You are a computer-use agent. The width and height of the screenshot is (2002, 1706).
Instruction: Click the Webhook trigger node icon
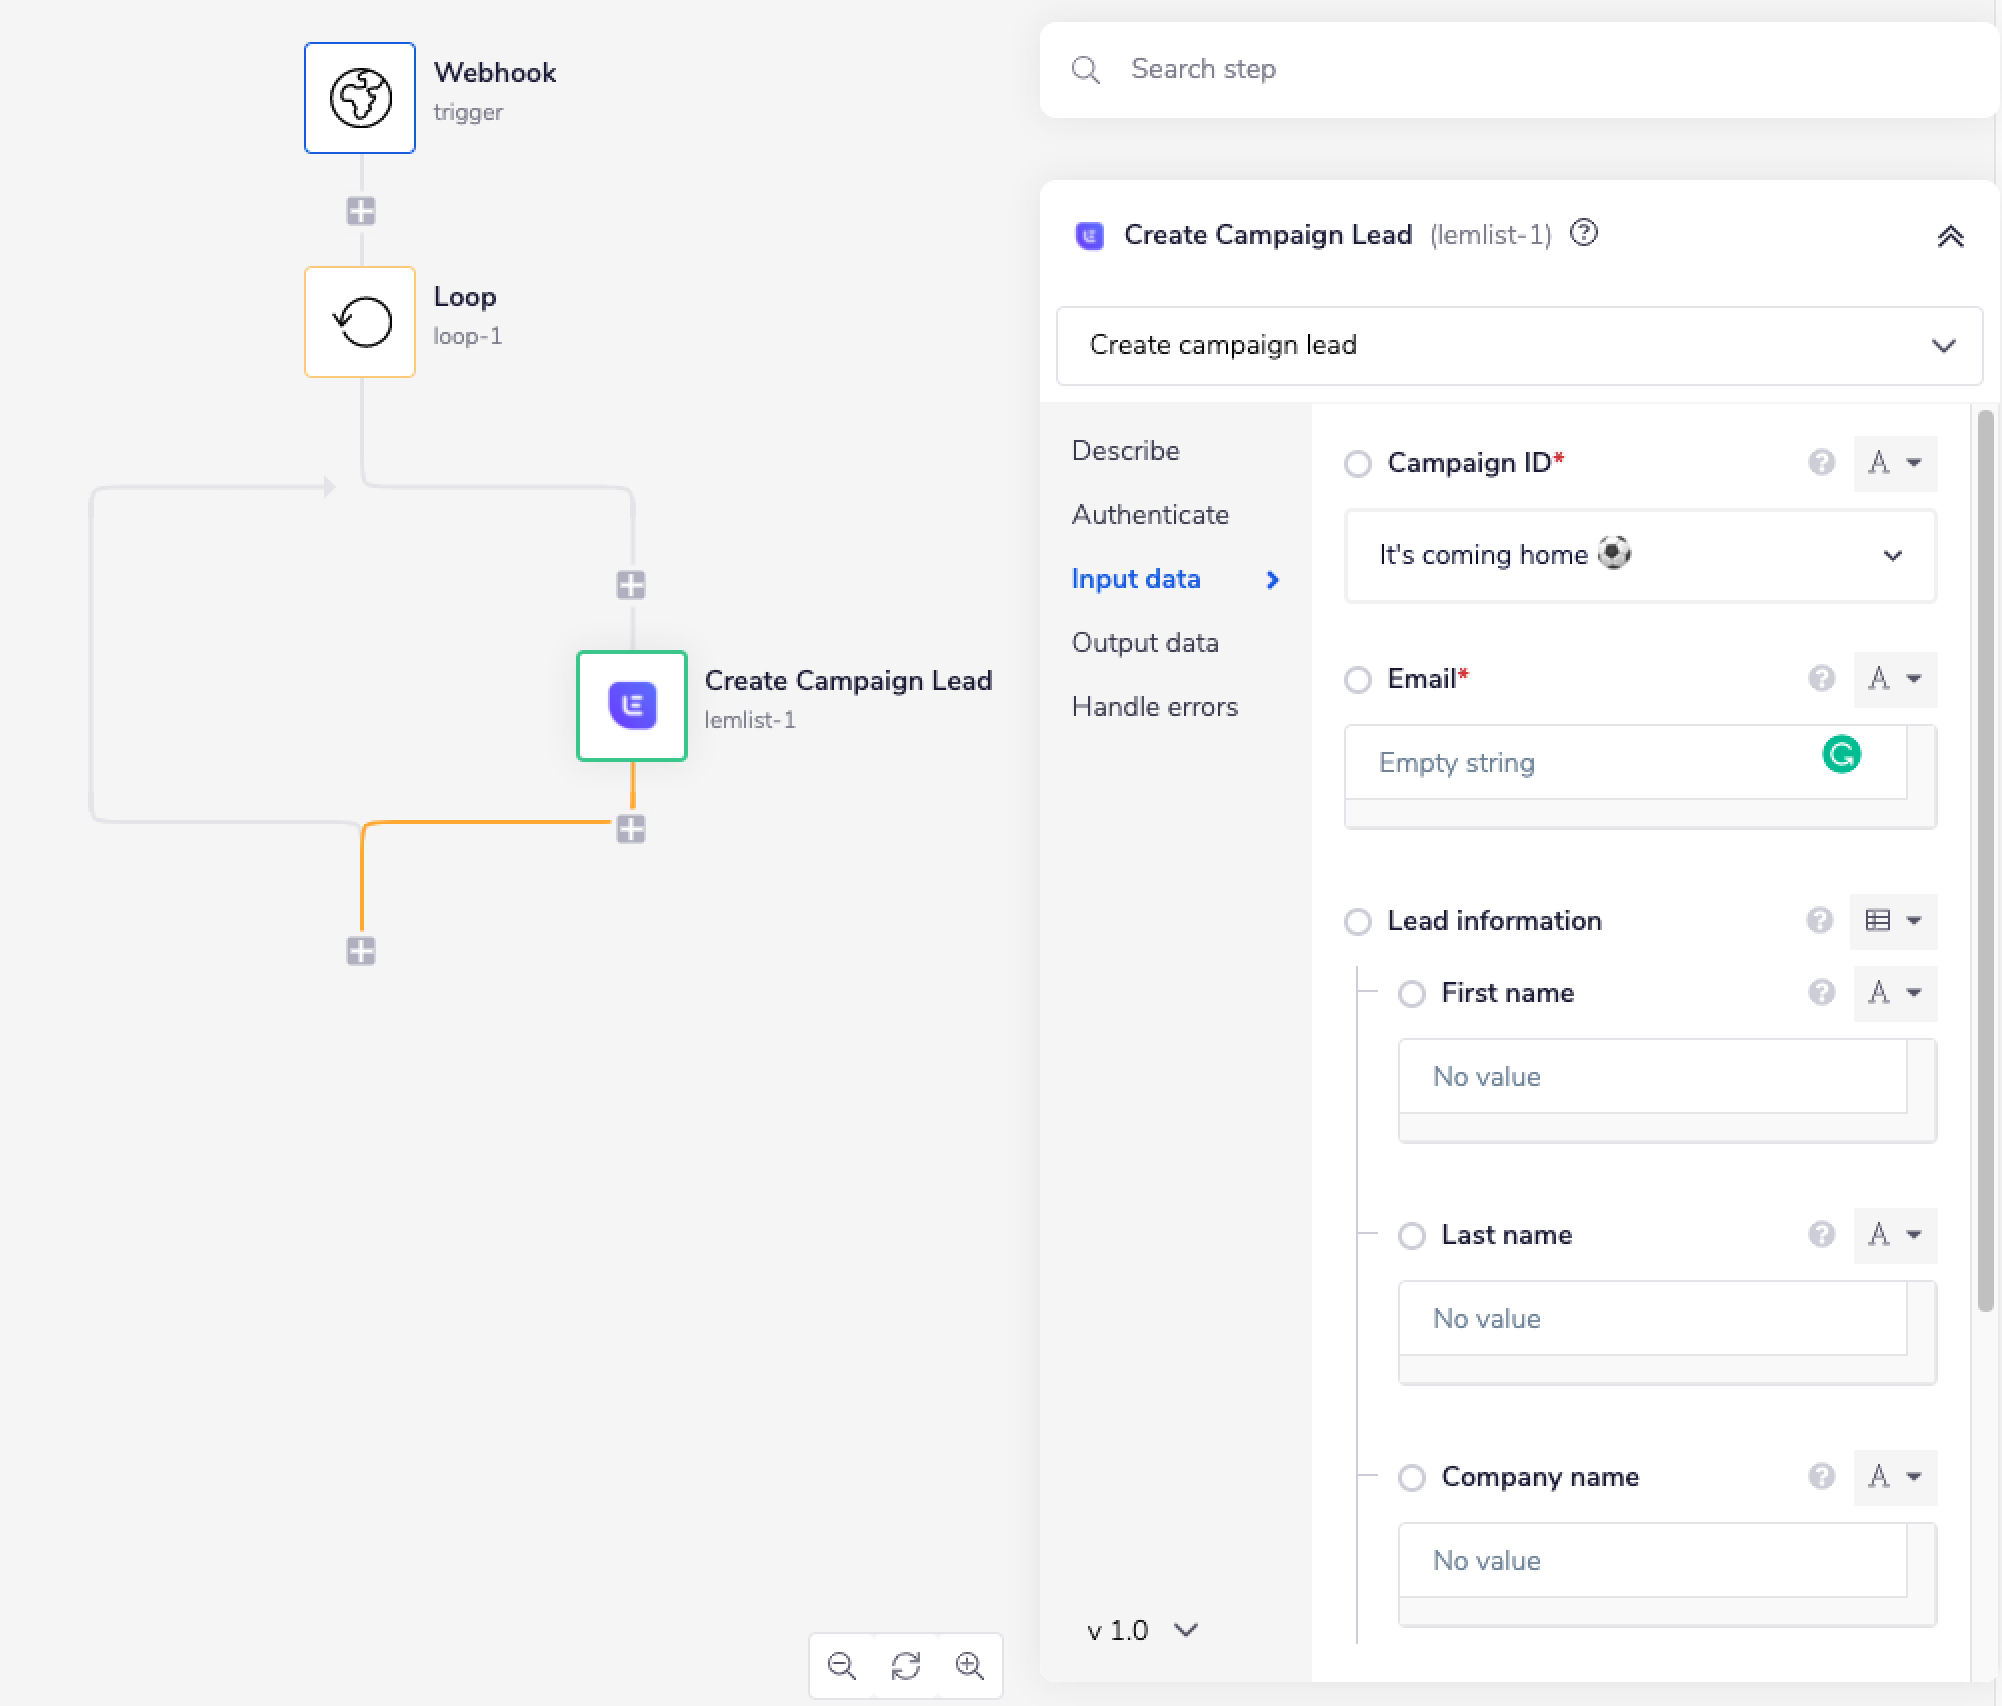click(360, 98)
